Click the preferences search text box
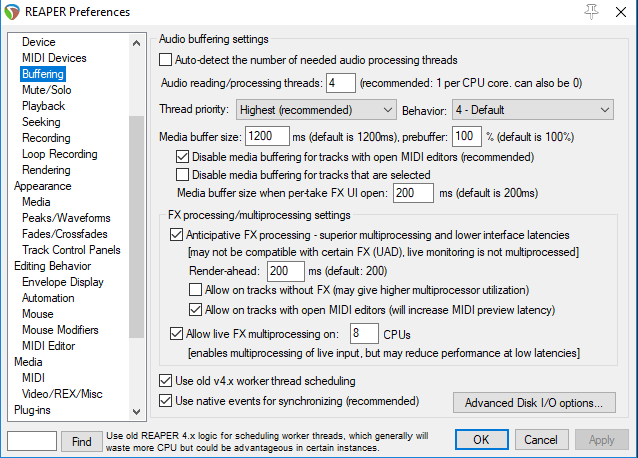This screenshot has height=458, width=638. coord(31,440)
